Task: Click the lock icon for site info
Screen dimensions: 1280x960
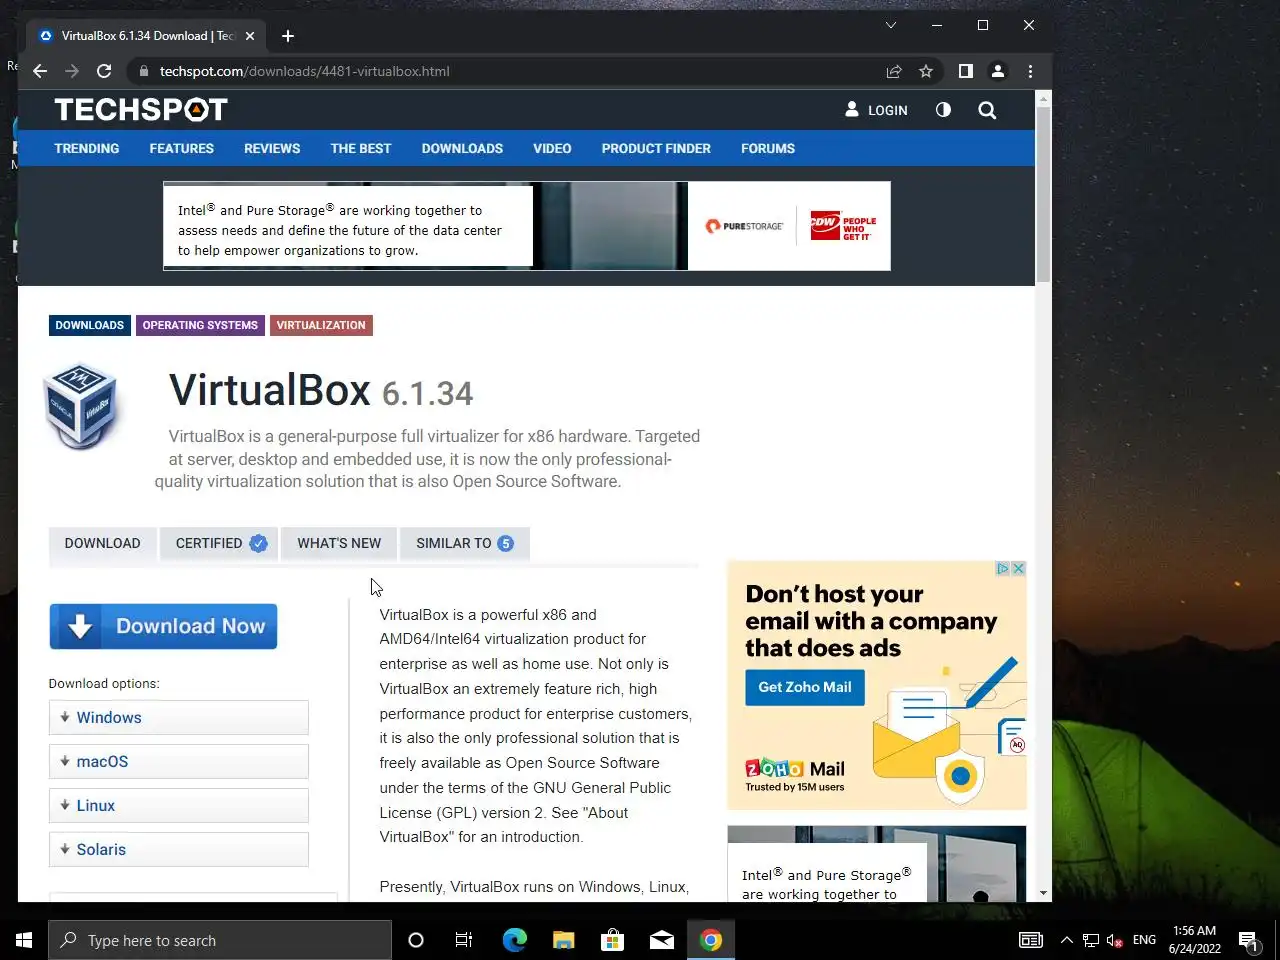Action: point(144,71)
